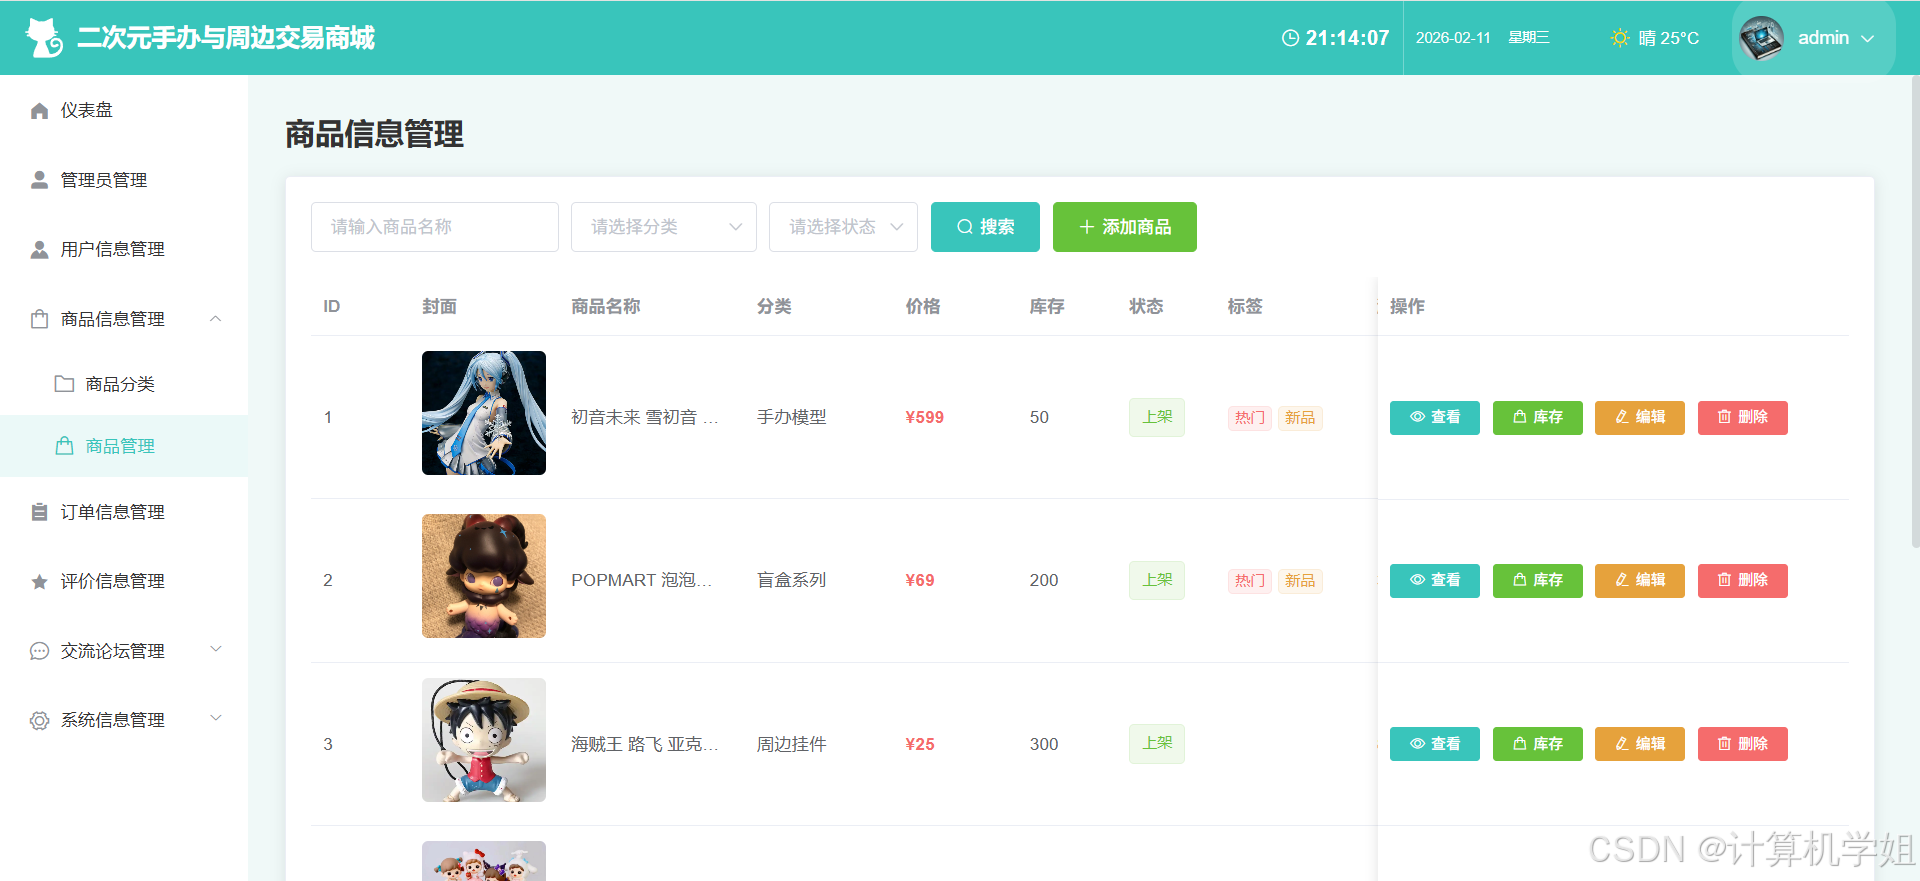Expand the 交流论坛管理 menu chevron
Image resolution: width=1920 pixels, height=881 pixels.
[215, 650]
